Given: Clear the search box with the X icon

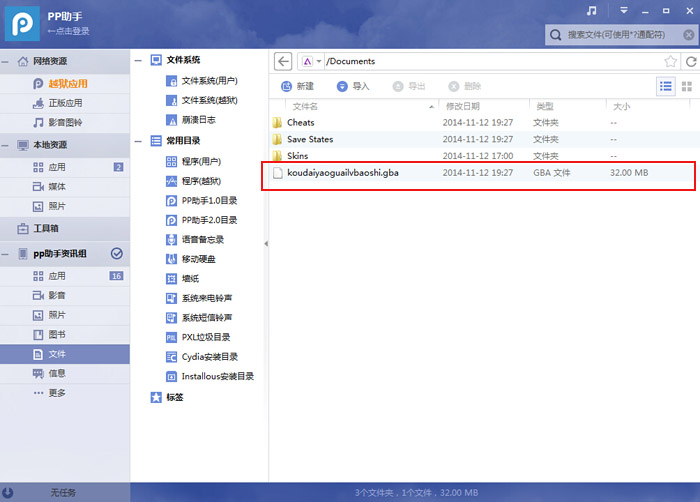Looking at the screenshot, I should pos(689,35).
